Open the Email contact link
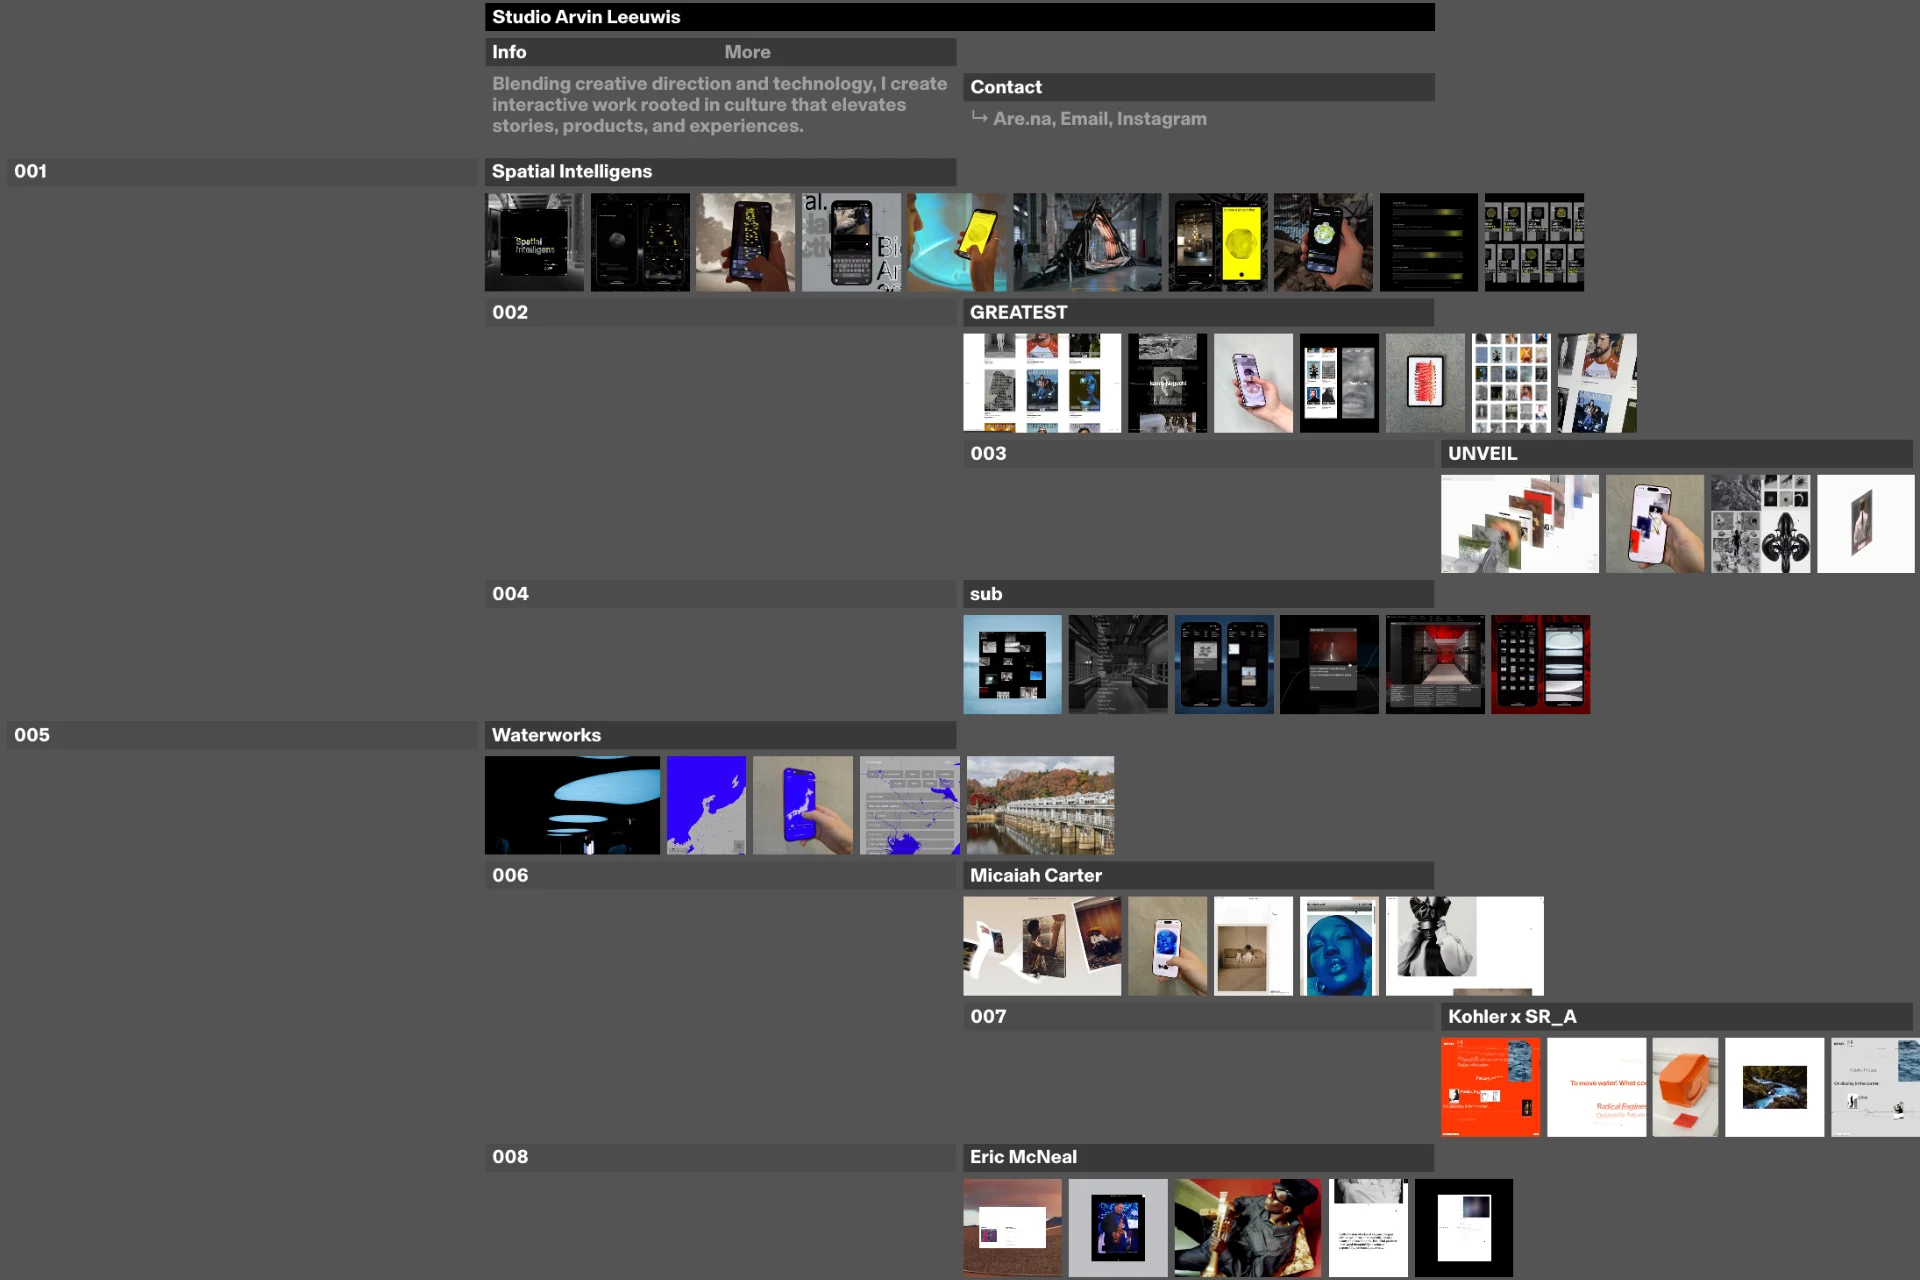Screen dimensions: 1920x1280 (x=1083, y=118)
